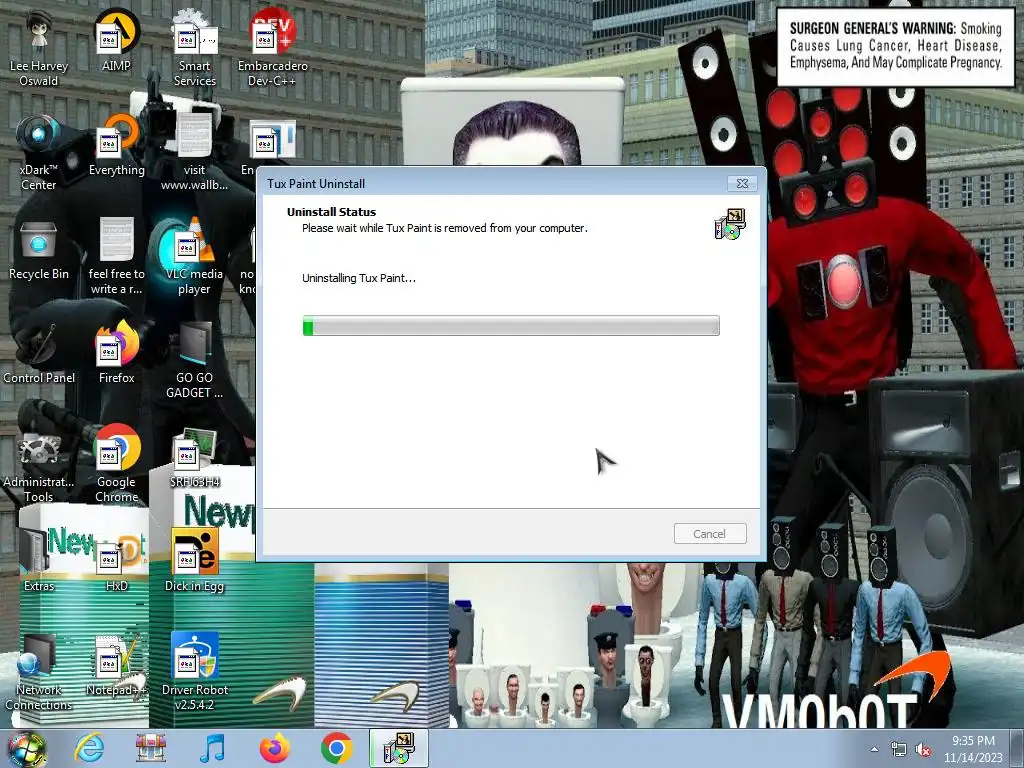Click the 'Uninstalling Tux Paint...' status text
The width and height of the screenshot is (1024, 768).
359,278
